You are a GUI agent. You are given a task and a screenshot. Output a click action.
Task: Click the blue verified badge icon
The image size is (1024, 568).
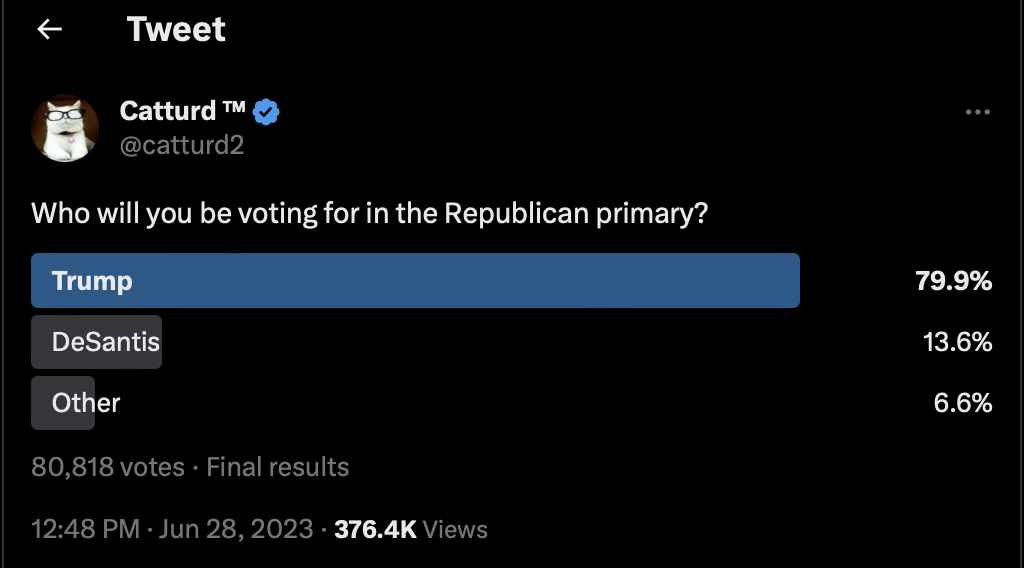[x=266, y=112]
